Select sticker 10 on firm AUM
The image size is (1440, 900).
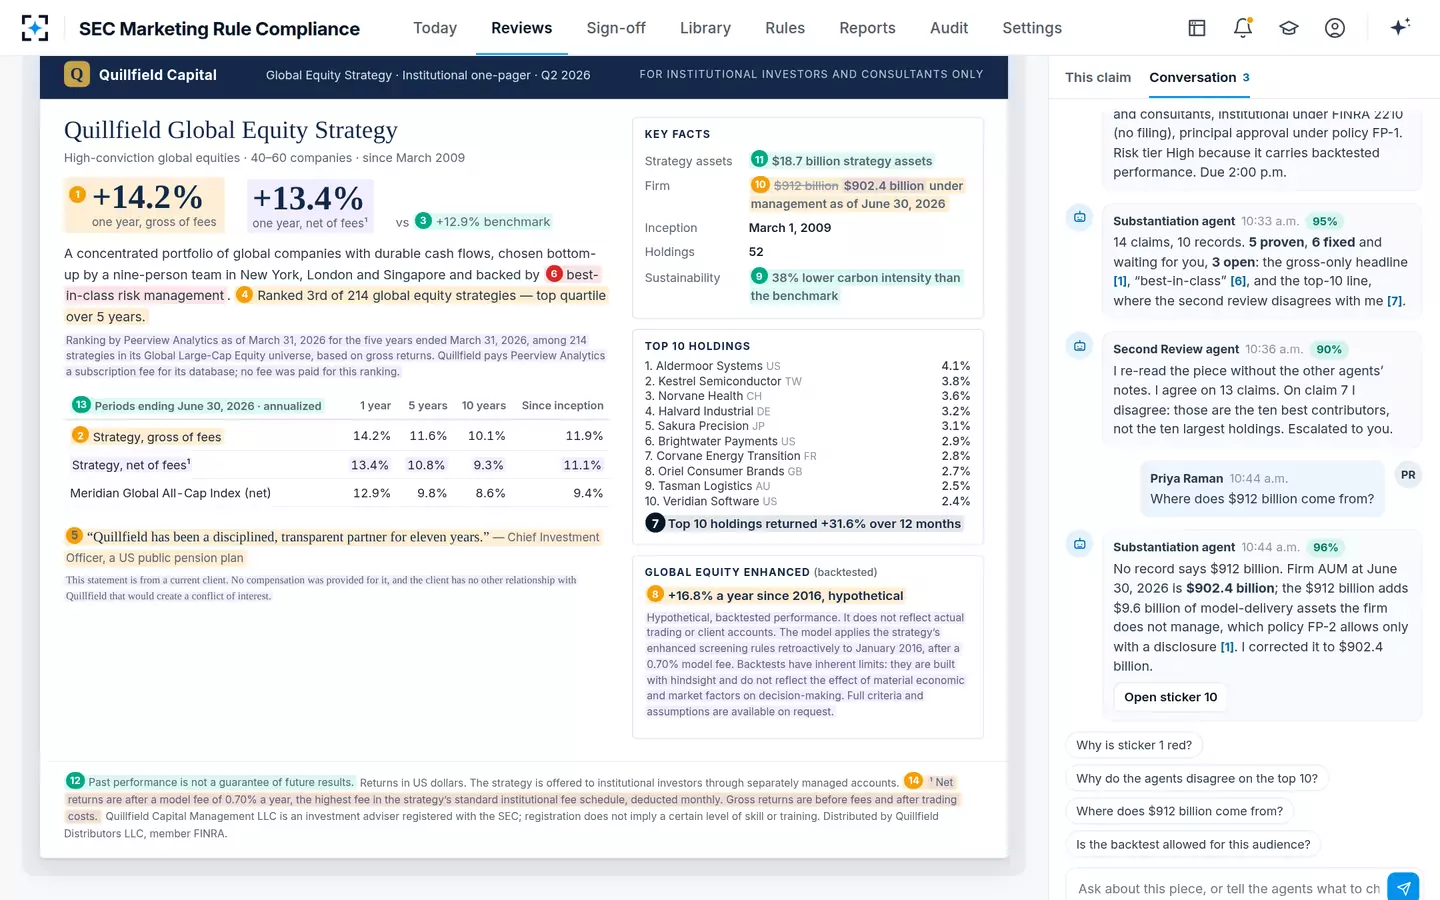coord(760,185)
